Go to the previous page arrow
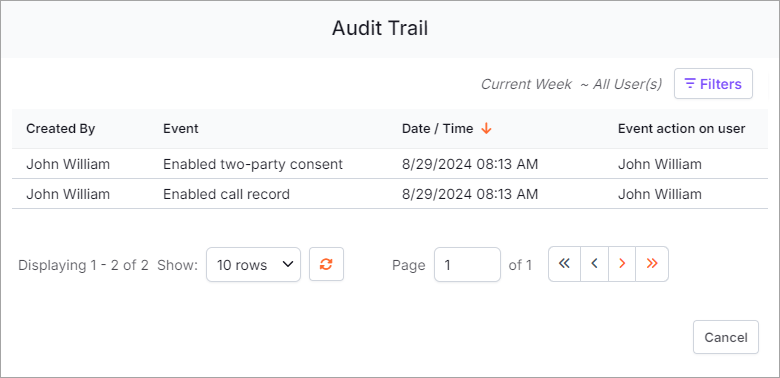The image size is (780, 378). click(x=594, y=264)
